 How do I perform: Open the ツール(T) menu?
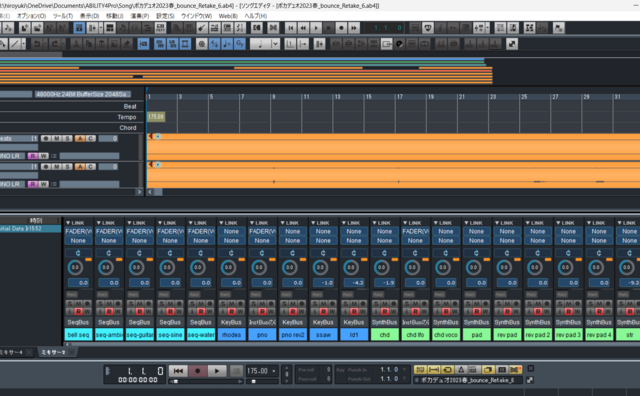62,16
